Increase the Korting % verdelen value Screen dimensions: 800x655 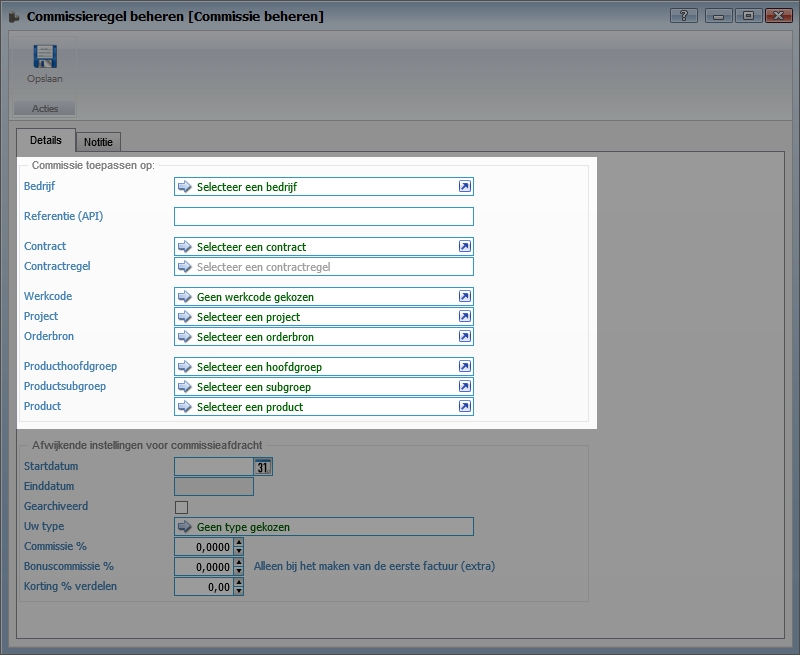pos(239,583)
